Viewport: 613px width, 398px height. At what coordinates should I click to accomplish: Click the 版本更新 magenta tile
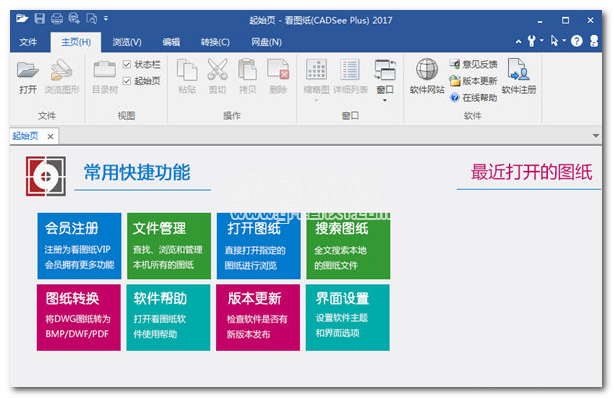click(x=258, y=317)
